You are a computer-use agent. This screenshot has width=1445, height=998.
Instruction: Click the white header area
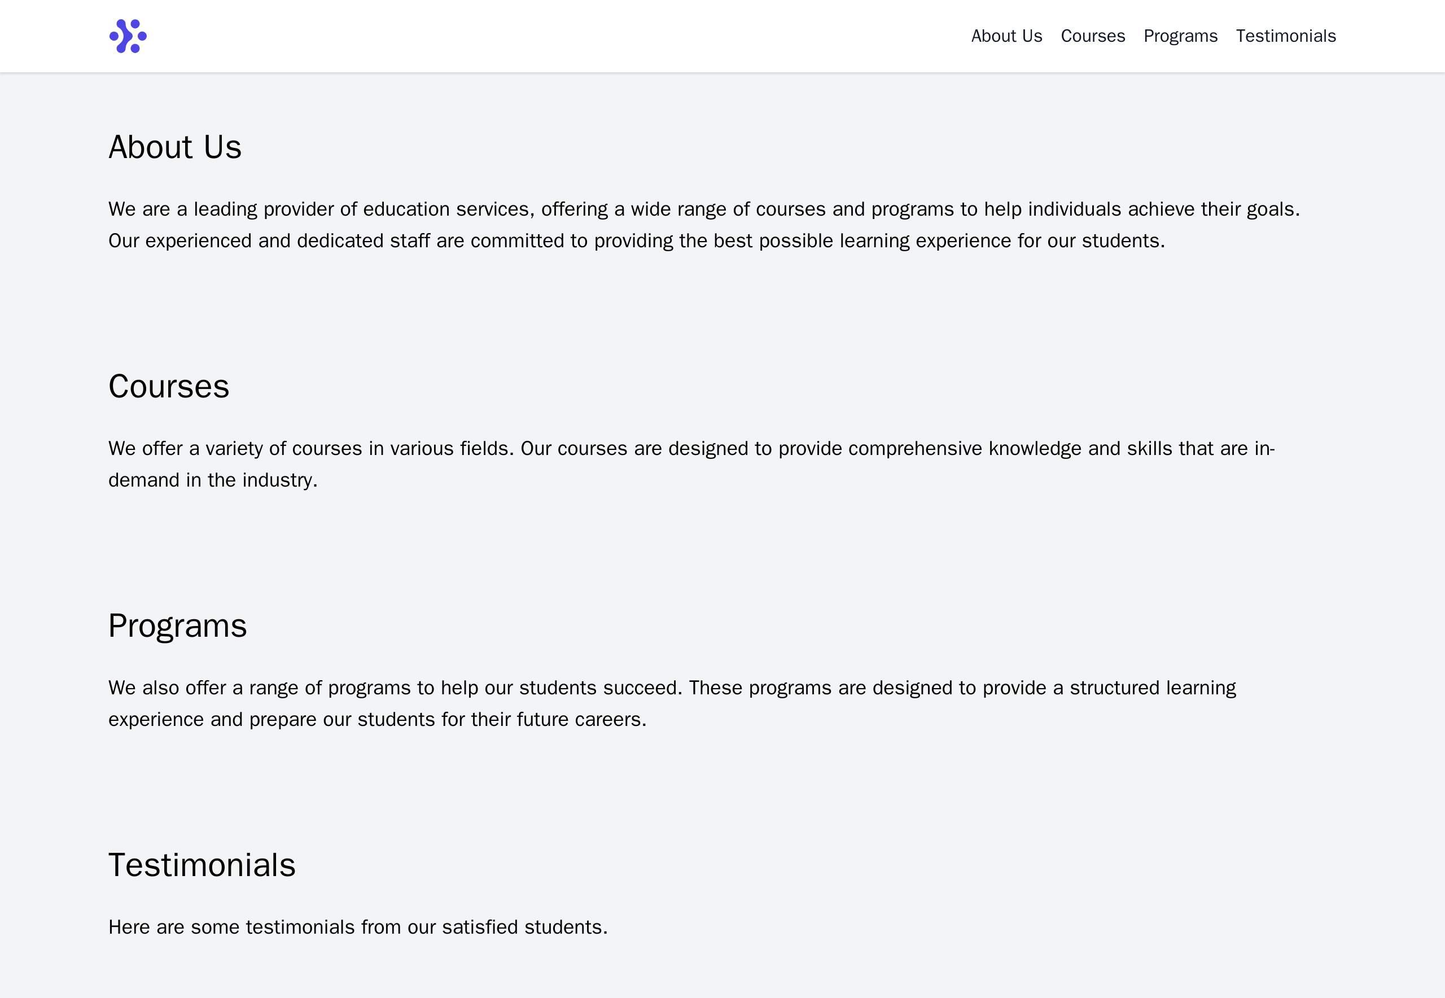600,36
